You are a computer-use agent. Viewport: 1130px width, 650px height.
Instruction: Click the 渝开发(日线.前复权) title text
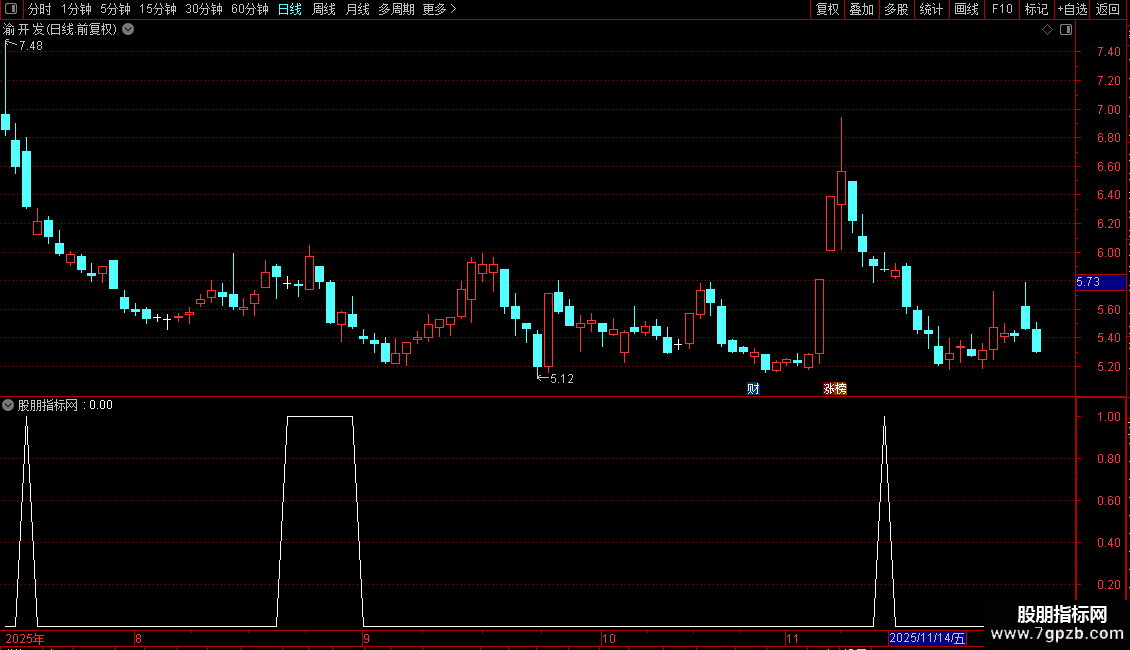tap(60, 30)
